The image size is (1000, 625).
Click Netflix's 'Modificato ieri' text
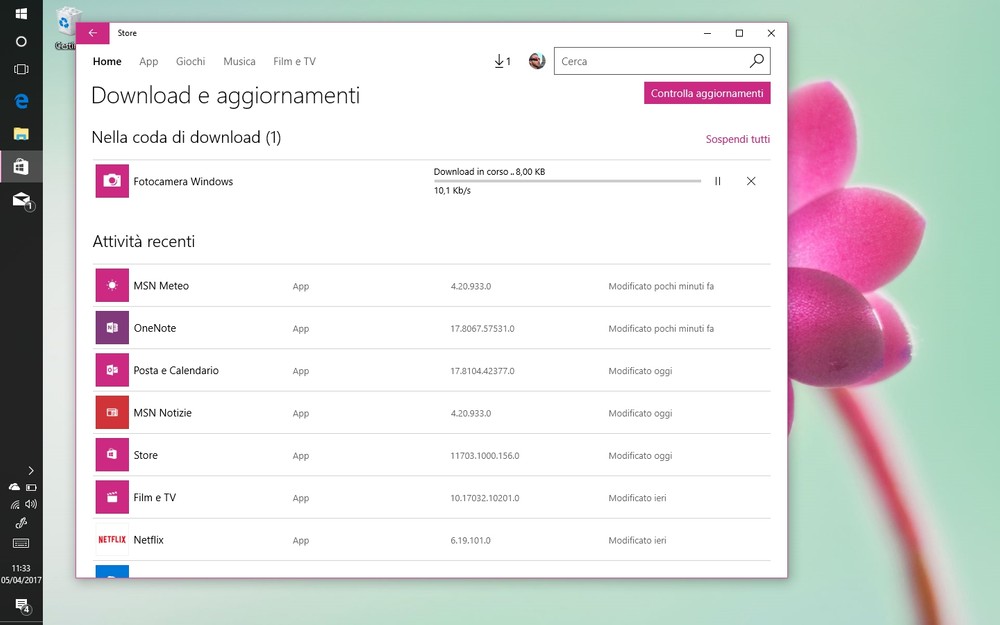coord(637,540)
